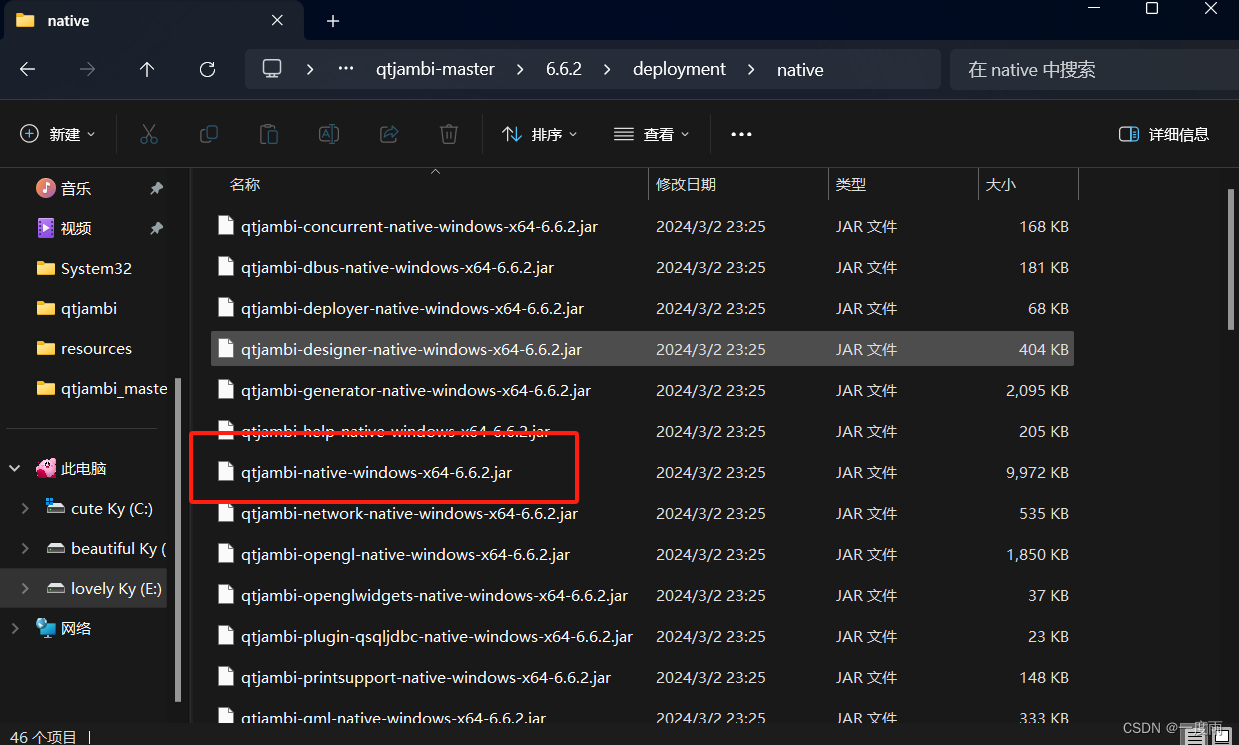The width and height of the screenshot is (1239, 745).
Task: Navigate up using the up-arrow icon
Action: click(x=146, y=69)
